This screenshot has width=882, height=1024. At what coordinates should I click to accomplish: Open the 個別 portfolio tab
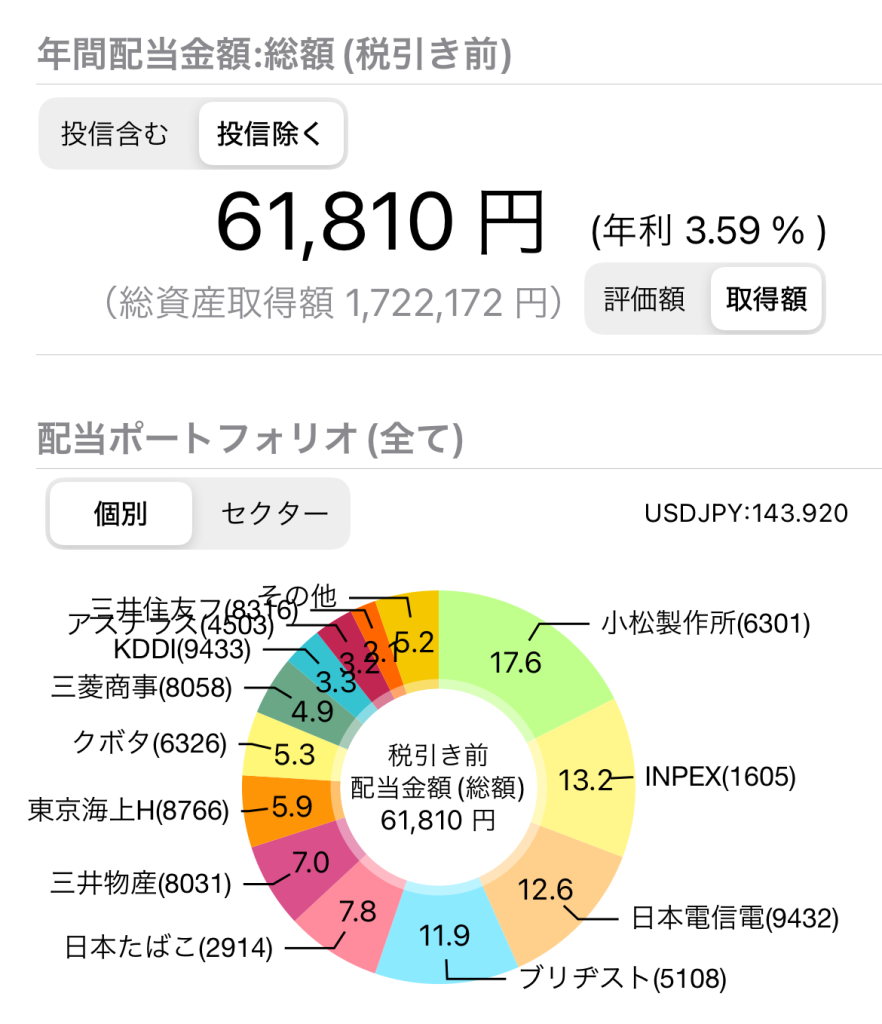coord(120,514)
